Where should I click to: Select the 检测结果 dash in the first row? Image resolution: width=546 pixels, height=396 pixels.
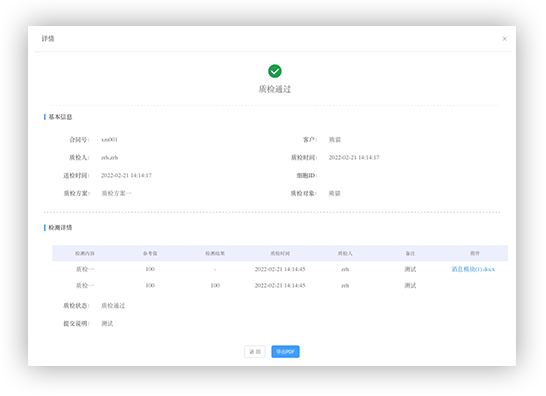coord(215,269)
